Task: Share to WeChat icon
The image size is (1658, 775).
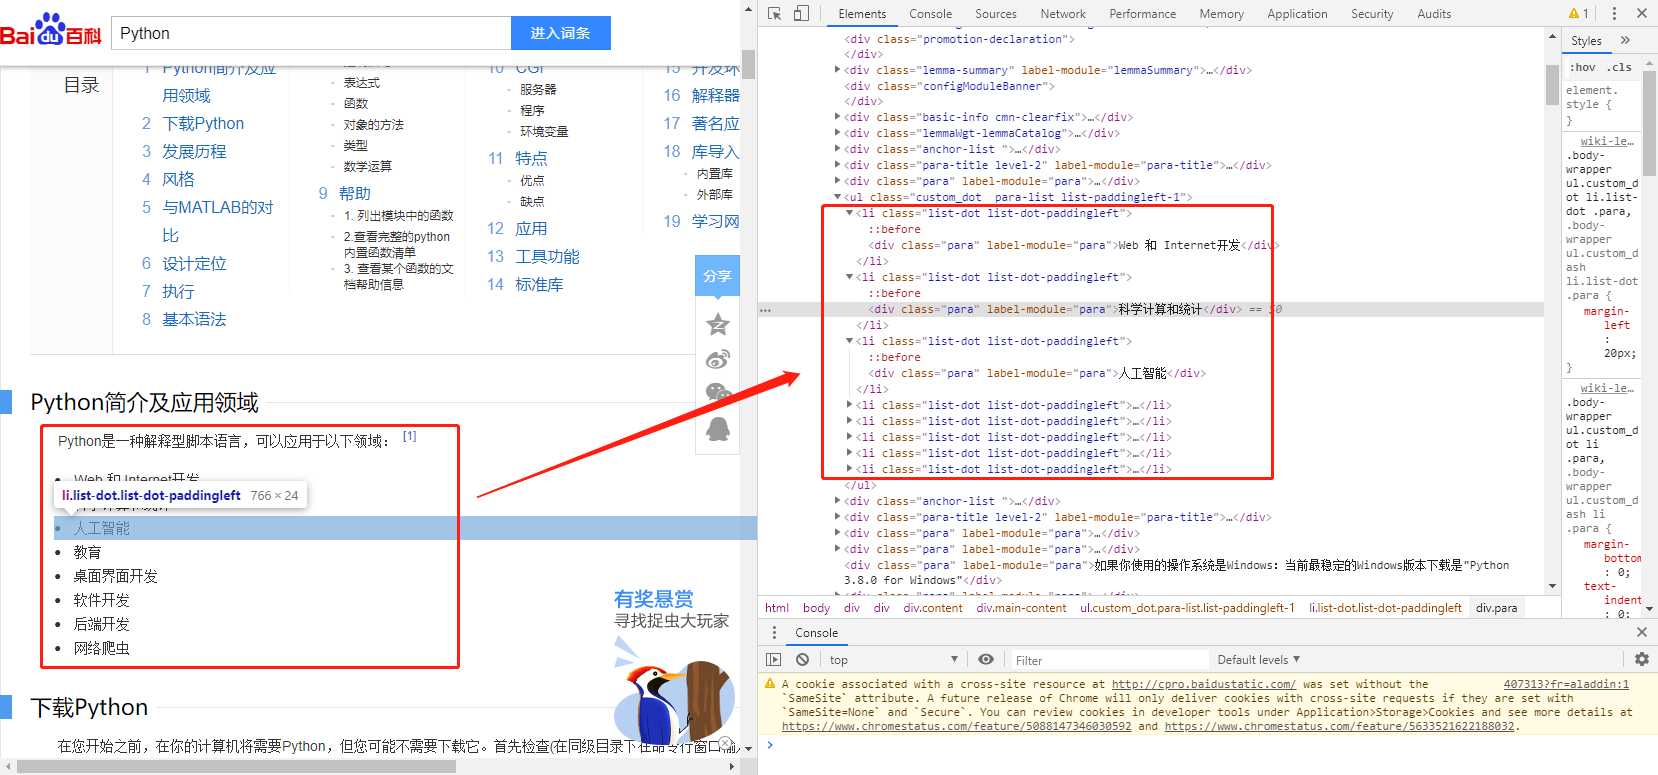Action: (717, 393)
